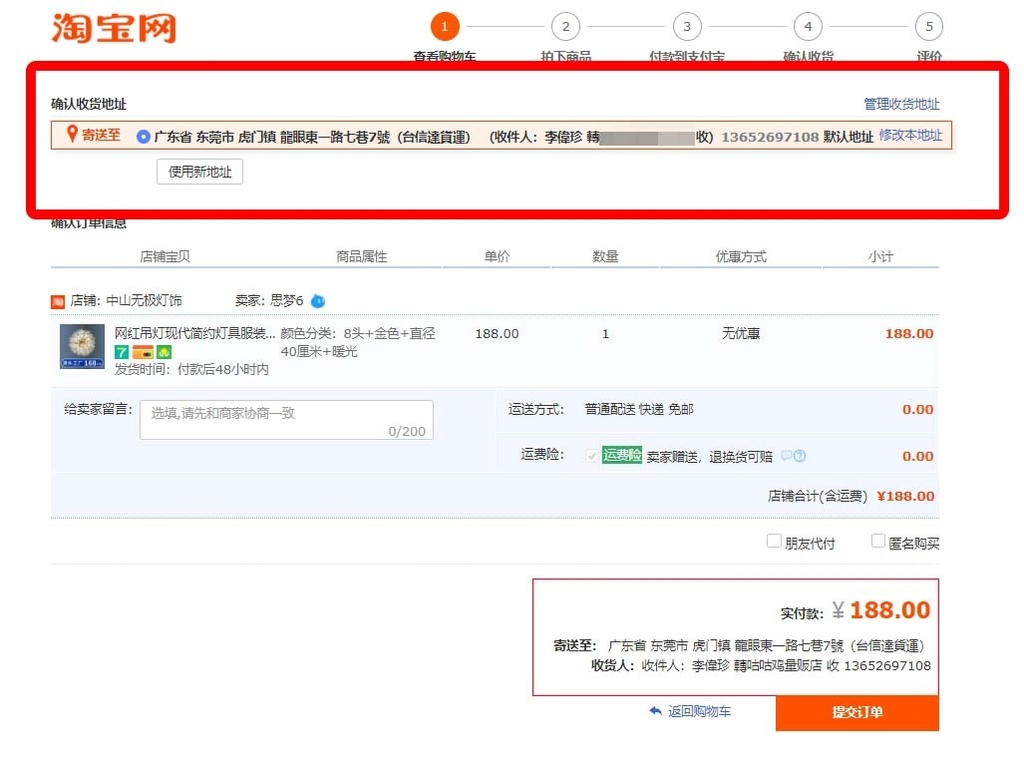Image resolution: width=1024 pixels, height=770 pixels.
Task: Click the 店铺宝贝 column header
Action: click(x=165, y=257)
